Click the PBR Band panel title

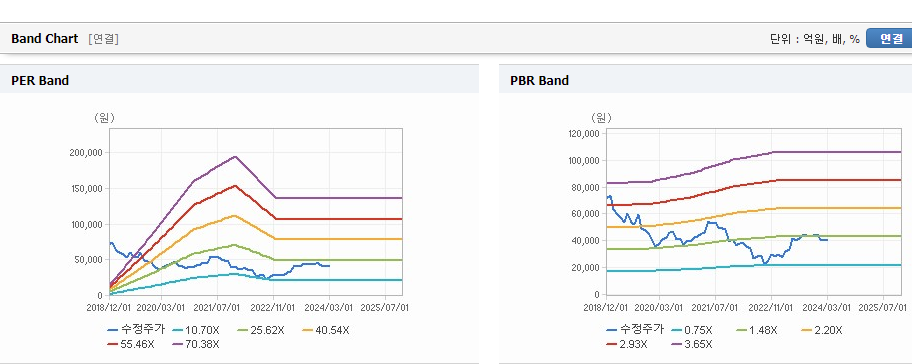[x=539, y=81]
